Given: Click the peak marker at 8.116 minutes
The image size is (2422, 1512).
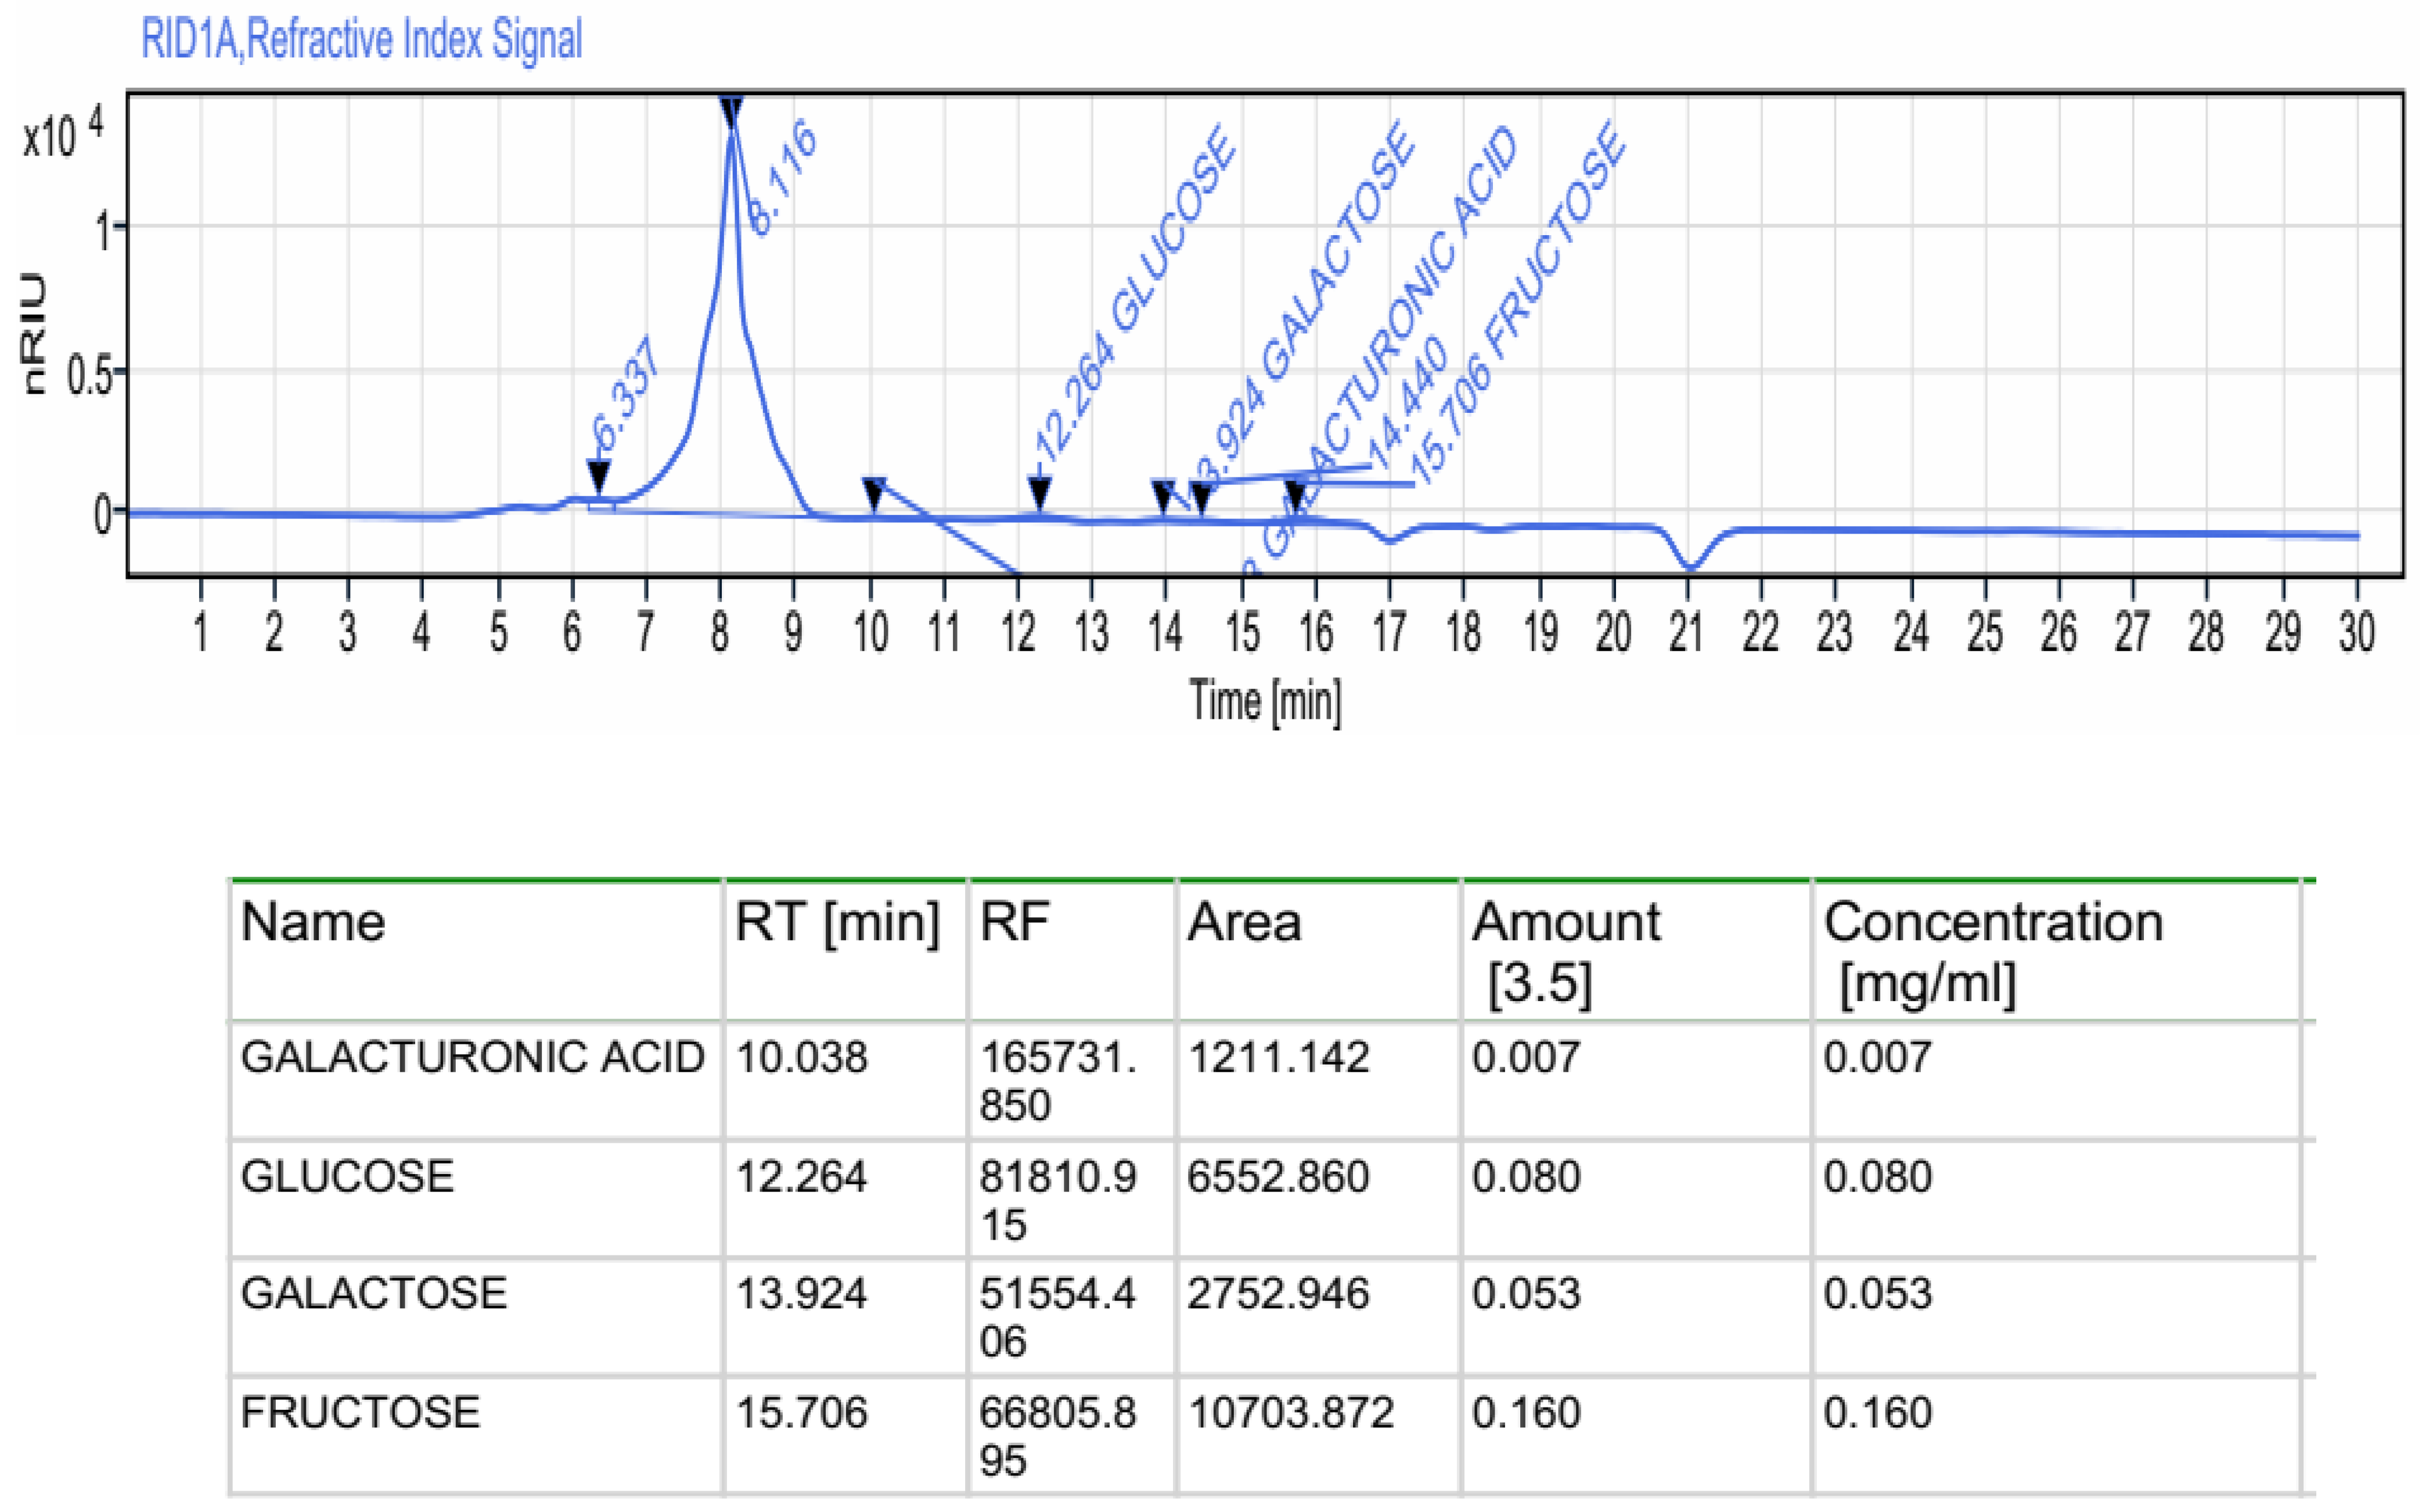Looking at the screenshot, I should (731, 111).
